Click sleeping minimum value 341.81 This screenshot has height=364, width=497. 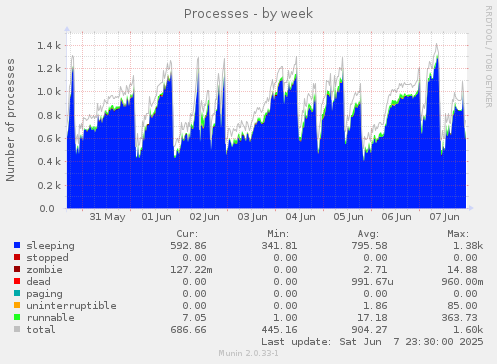[x=279, y=246]
